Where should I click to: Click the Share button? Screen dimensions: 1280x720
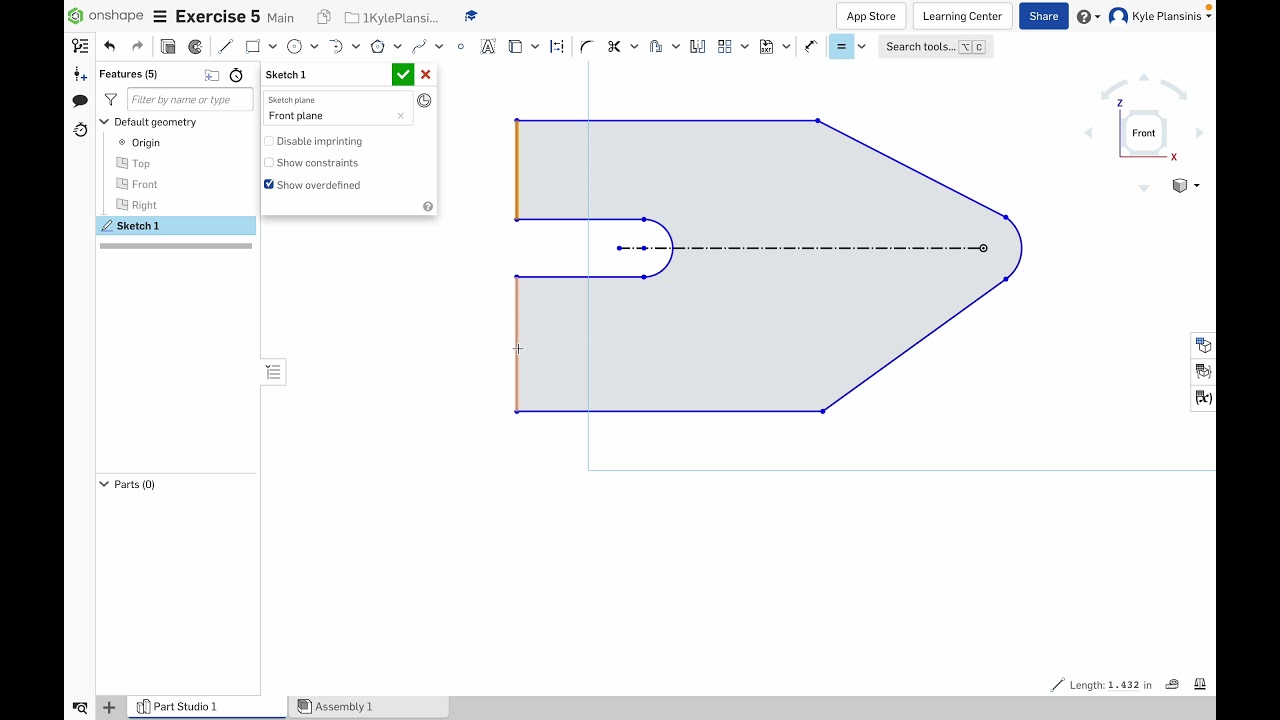1043,16
